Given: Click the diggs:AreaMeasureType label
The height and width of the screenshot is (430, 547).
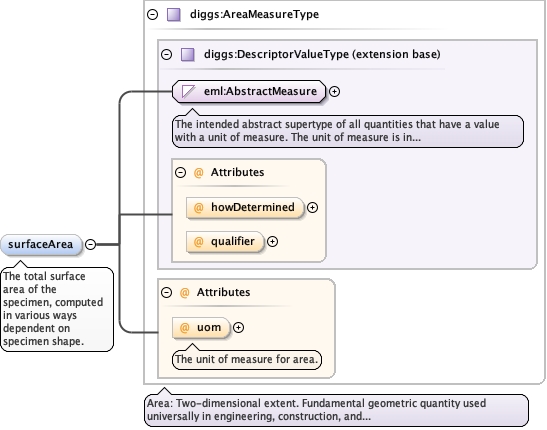Looking at the screenshot, I should coord(254,15).
